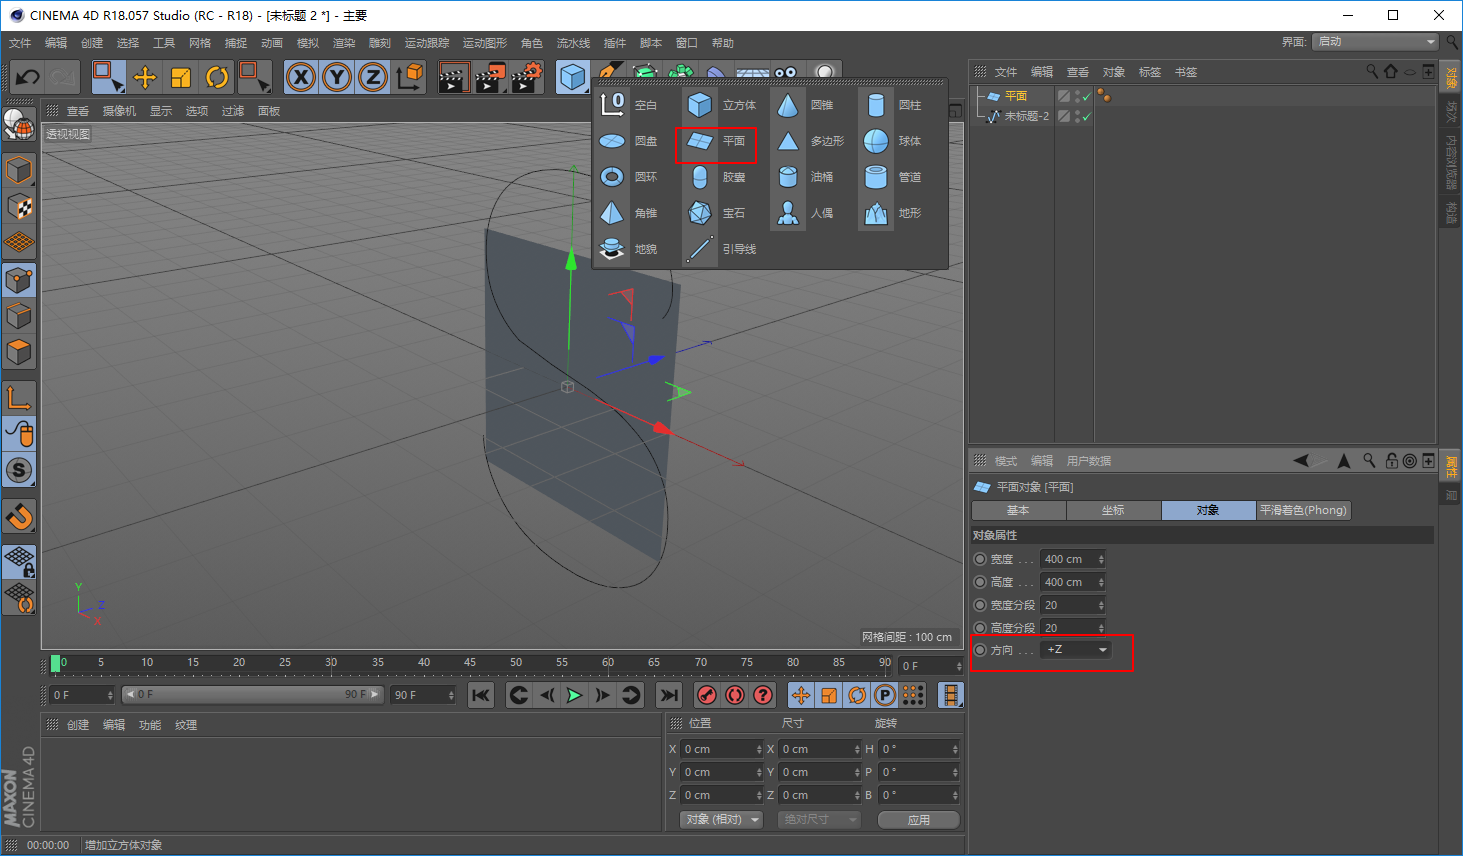Choose 胶囊 capsule primitive
The width and height of the screenshot is (1463, 856).
click(718, 177)
